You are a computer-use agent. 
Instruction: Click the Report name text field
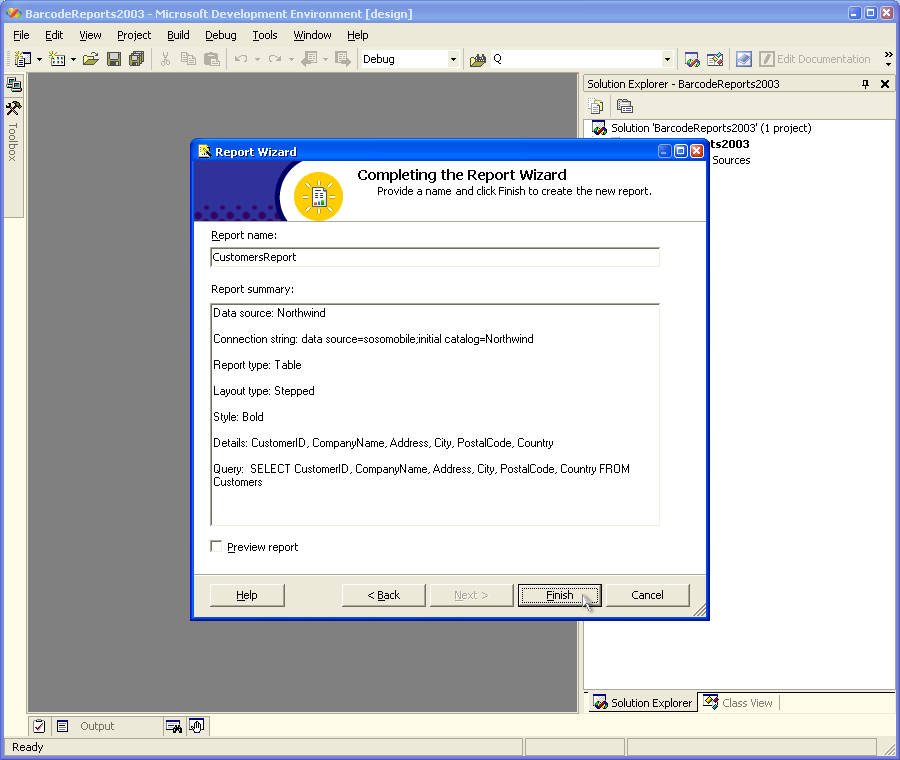click(435, 257)
